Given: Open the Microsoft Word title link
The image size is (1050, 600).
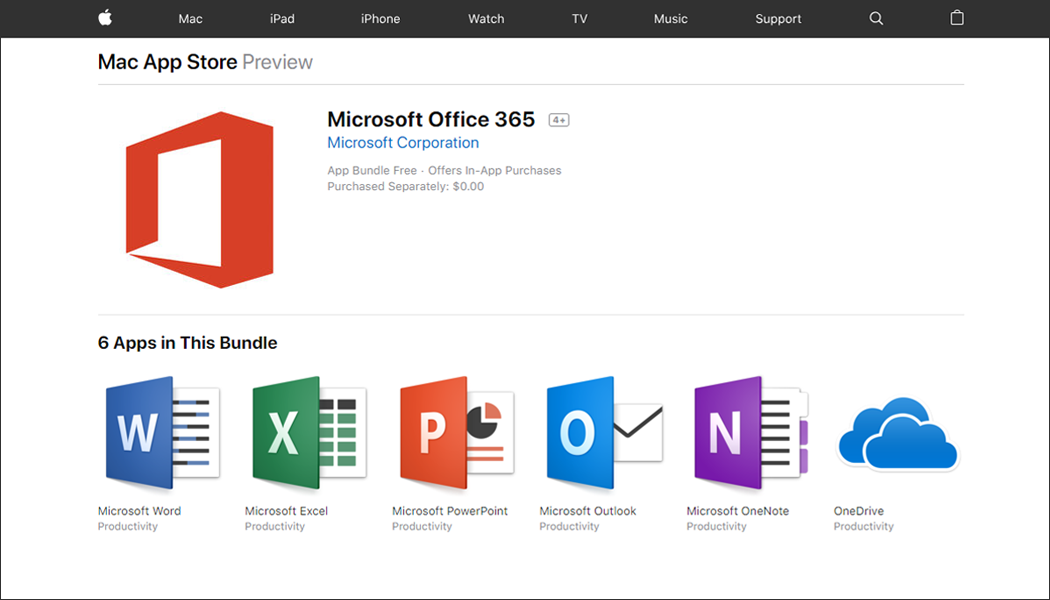Looking at the screenshot, I should [139, 511].
